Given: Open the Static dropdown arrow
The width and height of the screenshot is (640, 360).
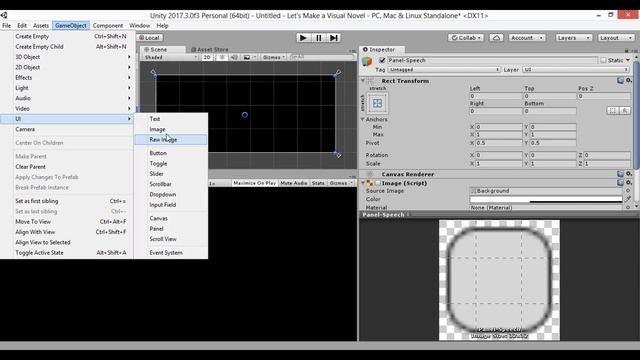Looking at the screenshot, I should (628, 60).
